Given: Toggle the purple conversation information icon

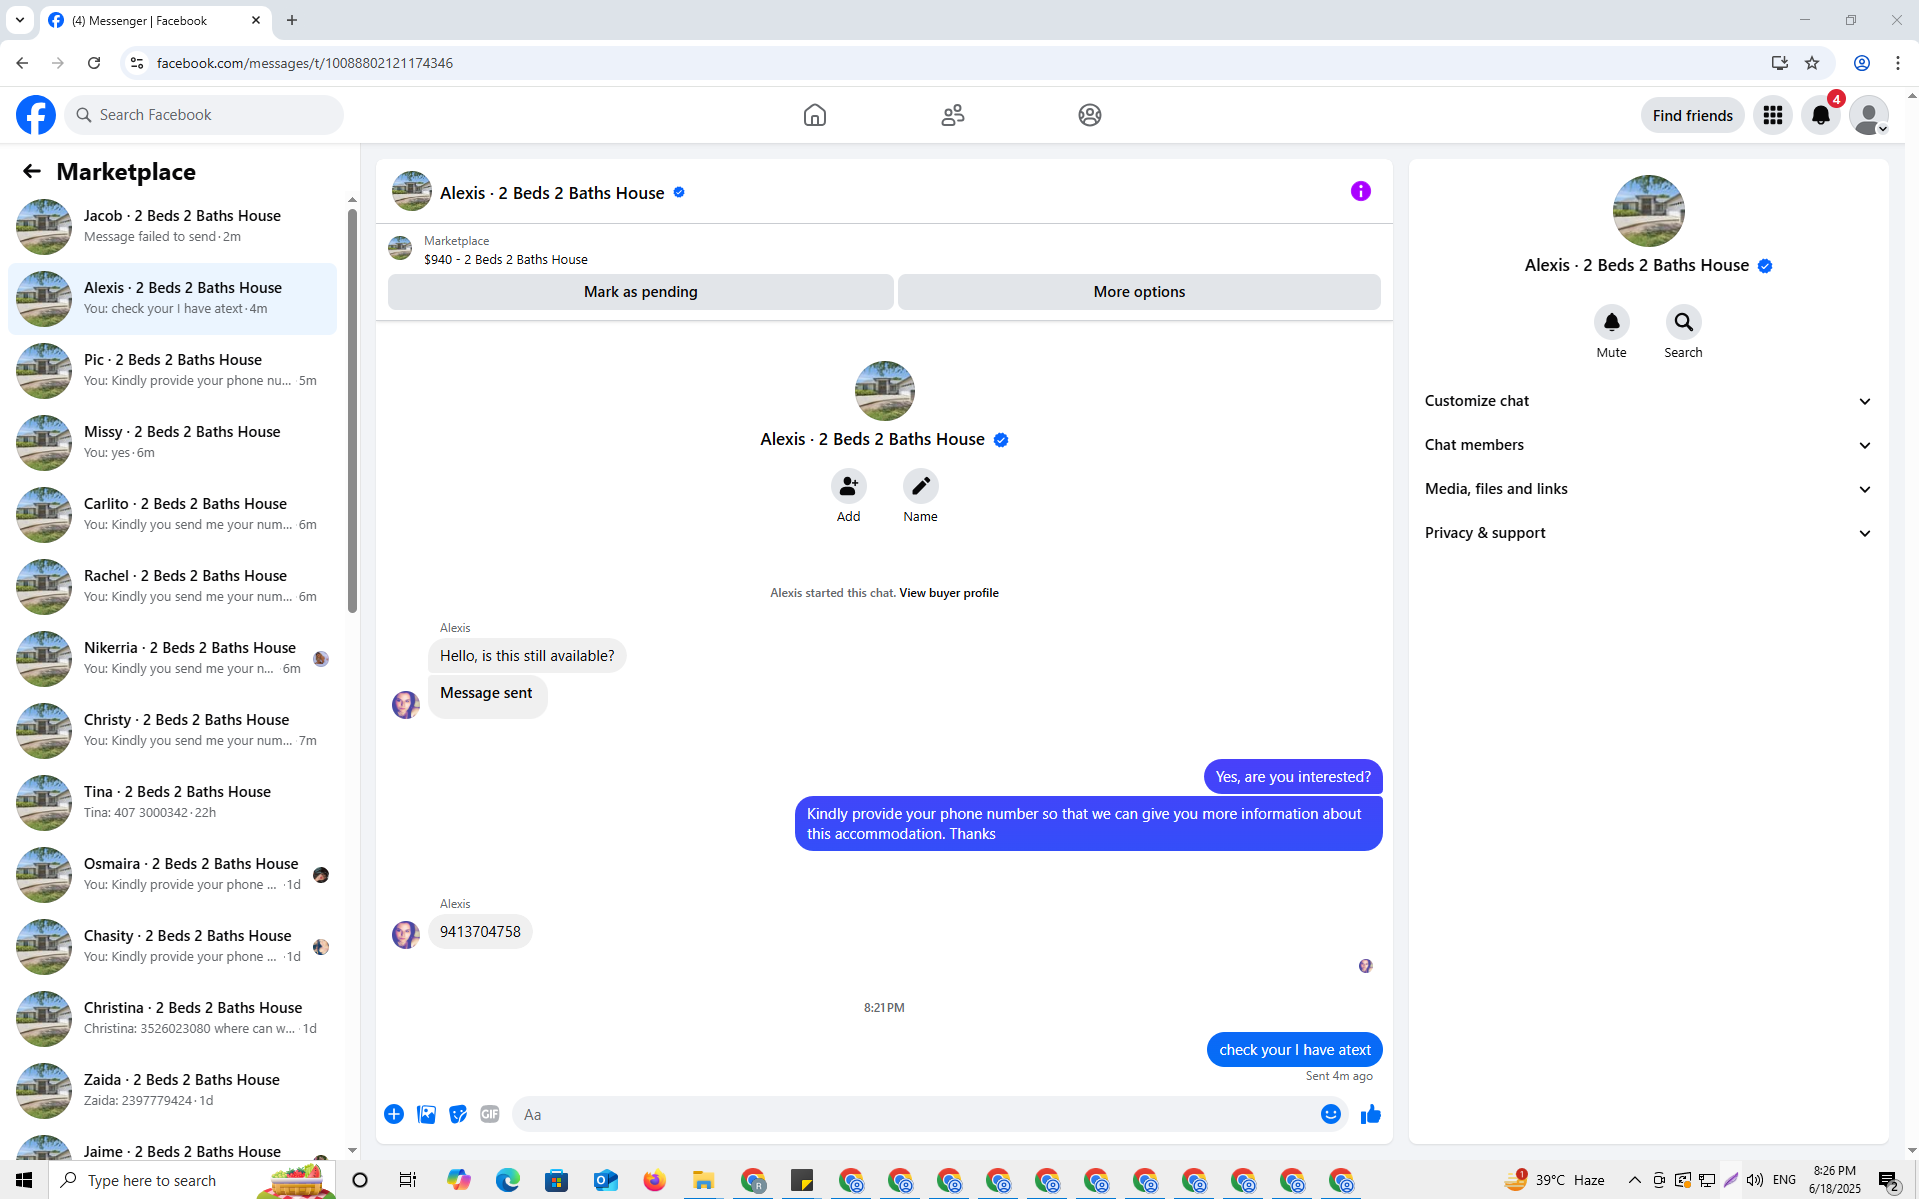Looking at the screenshot, I should [x=1361, y=191].
